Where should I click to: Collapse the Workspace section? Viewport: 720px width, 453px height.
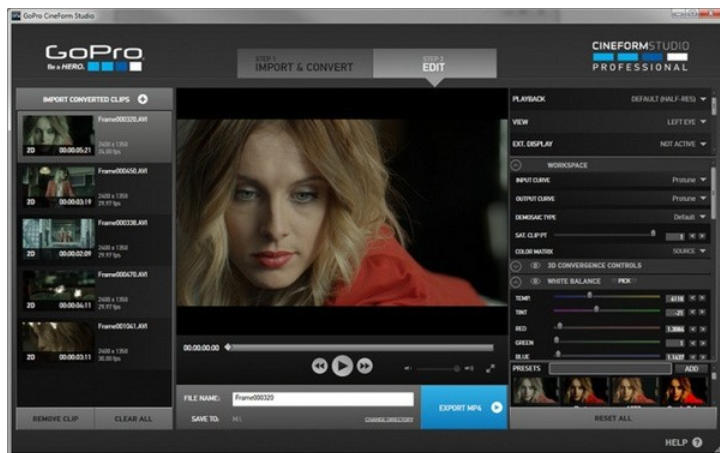coord(517,164)
